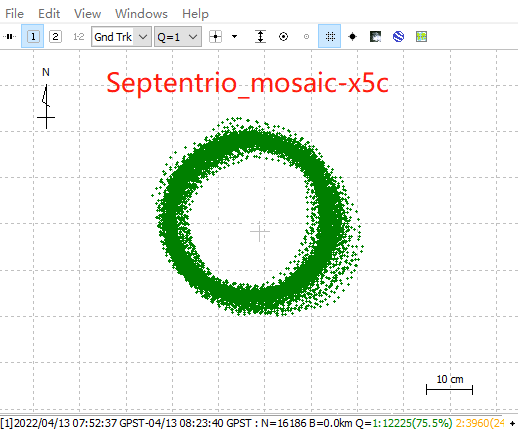
Task: Click the show track point diamond icon
Action: point(352,36)
